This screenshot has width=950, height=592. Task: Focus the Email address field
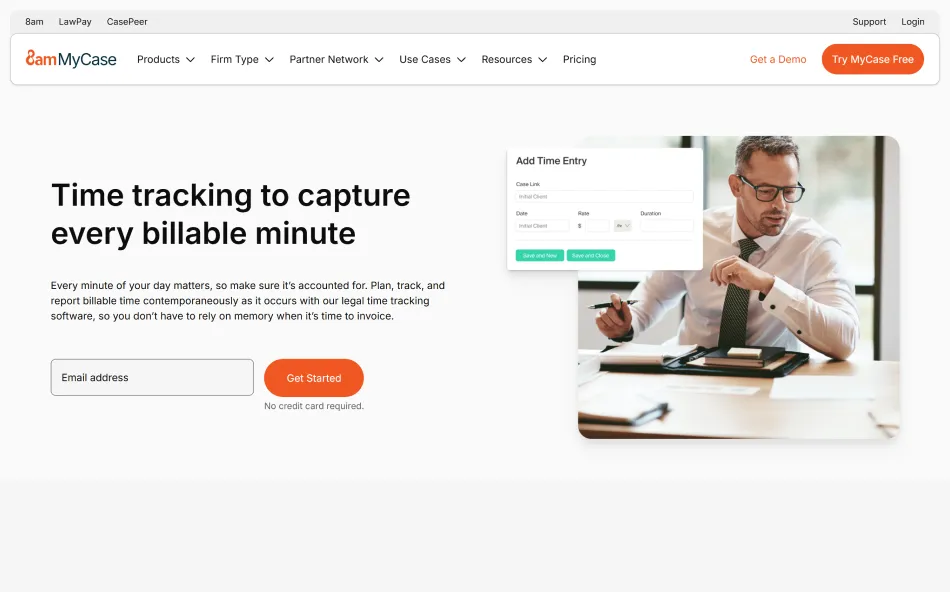point(152,377)
